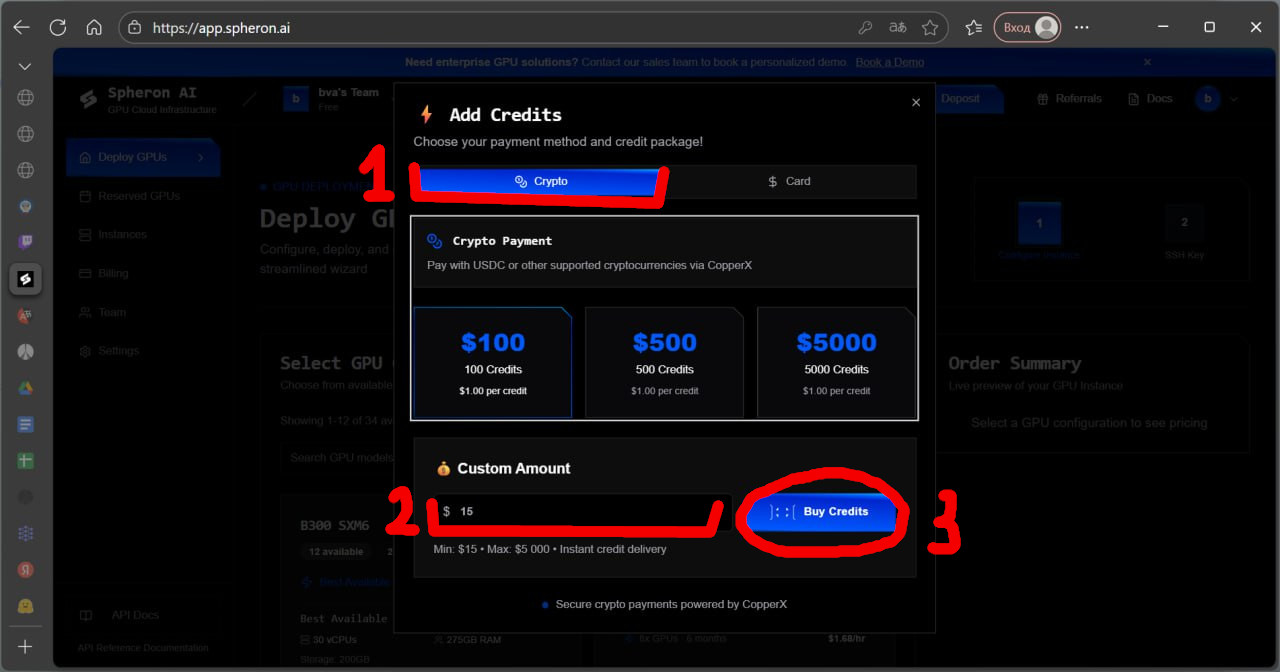
Task: Open Docs link in the Spheron header
Action: [x=1150, y=98]
